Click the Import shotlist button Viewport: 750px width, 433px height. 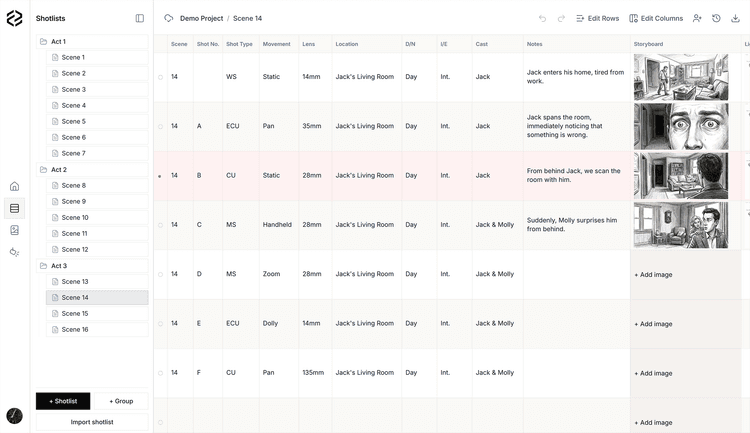point(92,422)
